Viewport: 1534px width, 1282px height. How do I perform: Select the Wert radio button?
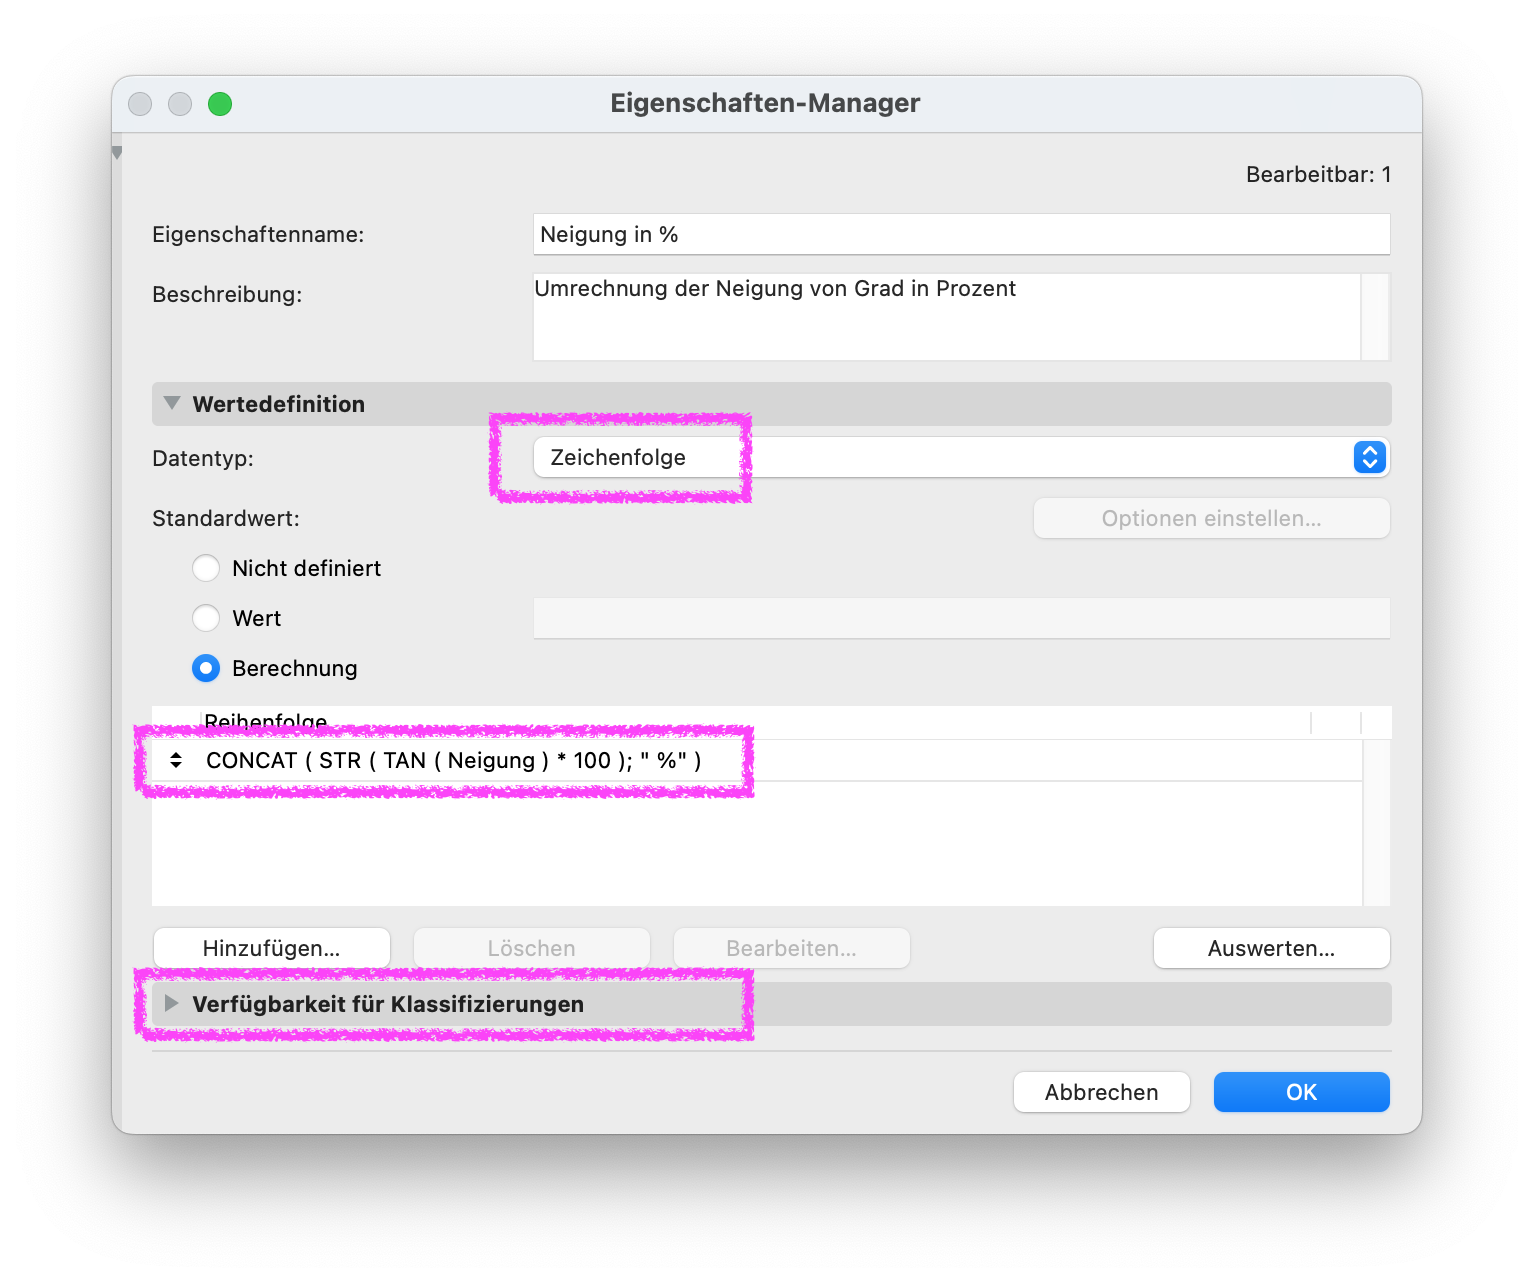tap(206, 618)
